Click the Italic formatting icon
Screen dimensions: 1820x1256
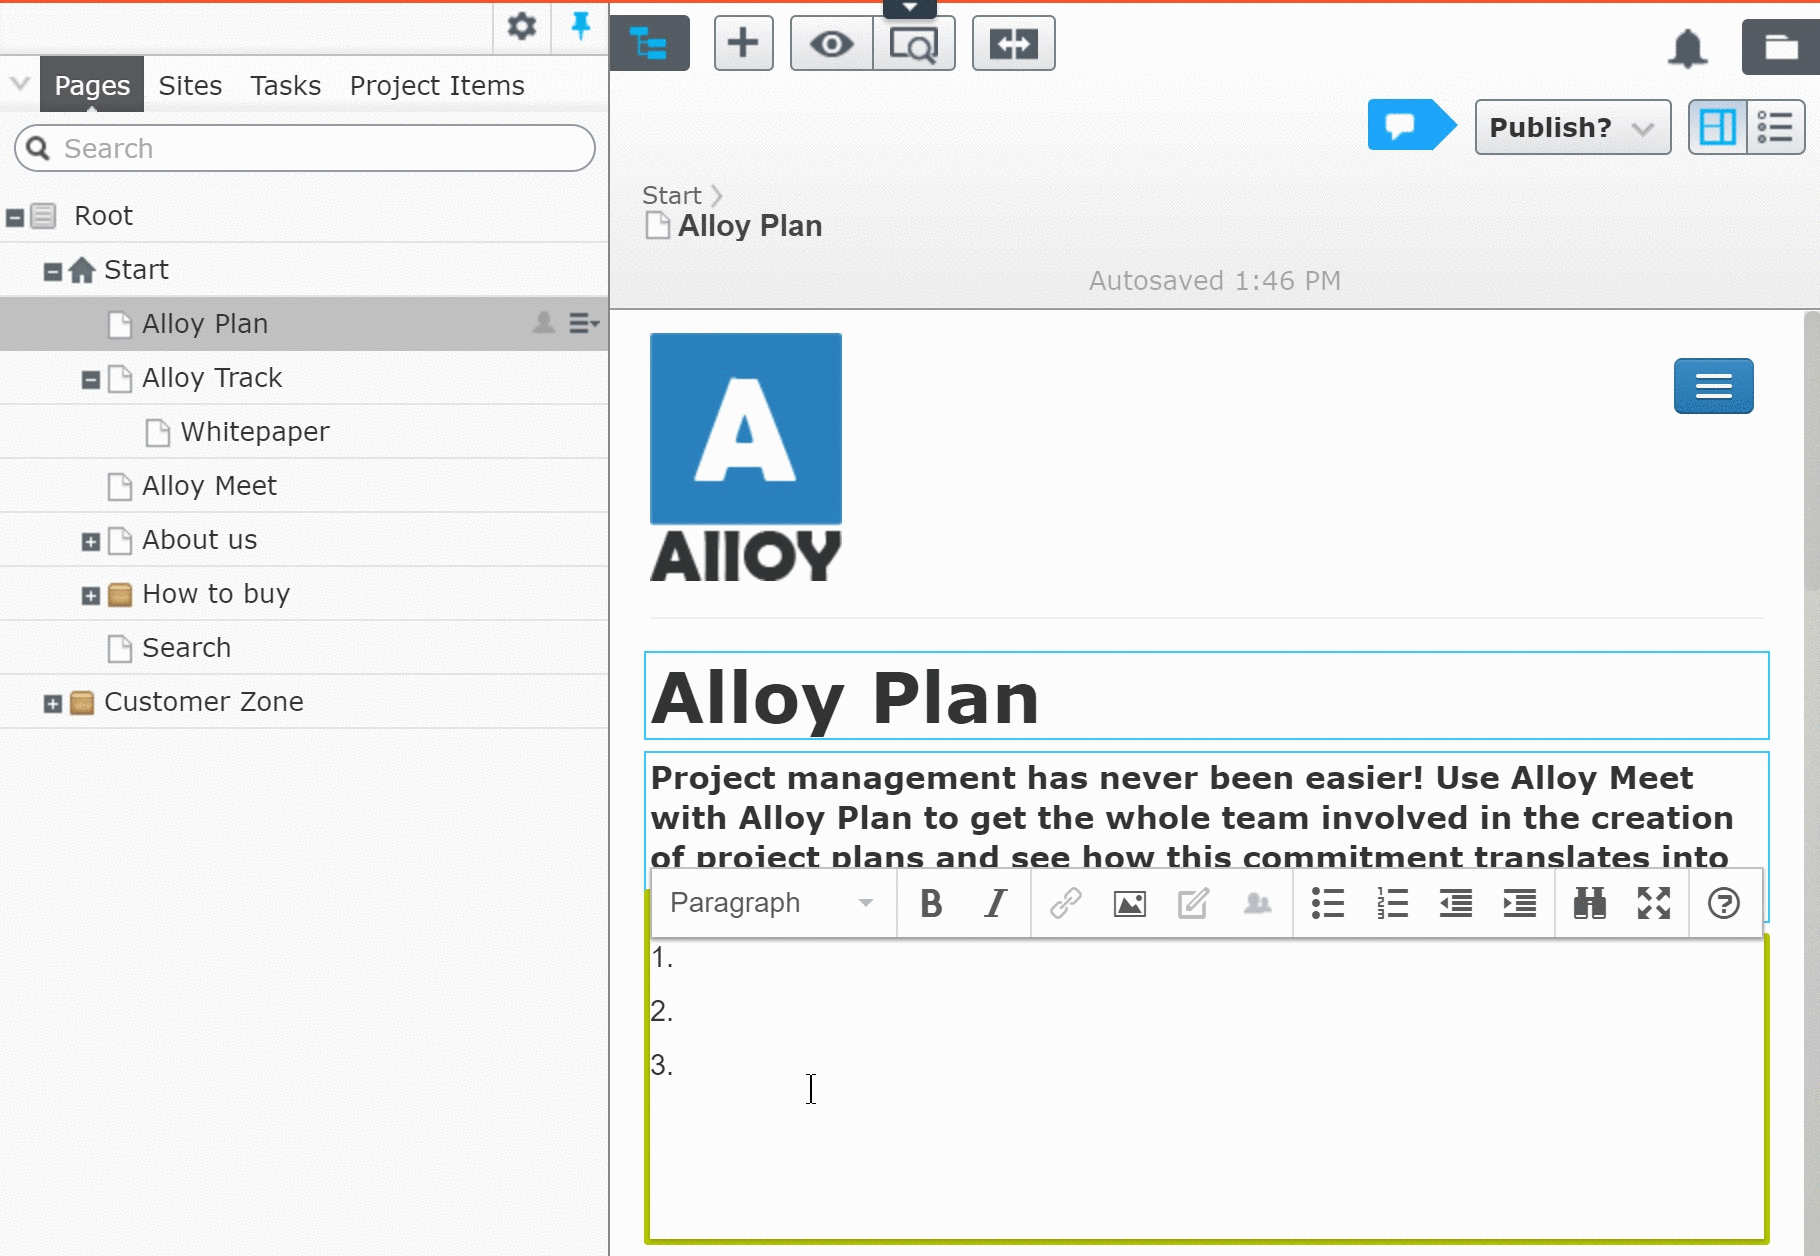995,904
